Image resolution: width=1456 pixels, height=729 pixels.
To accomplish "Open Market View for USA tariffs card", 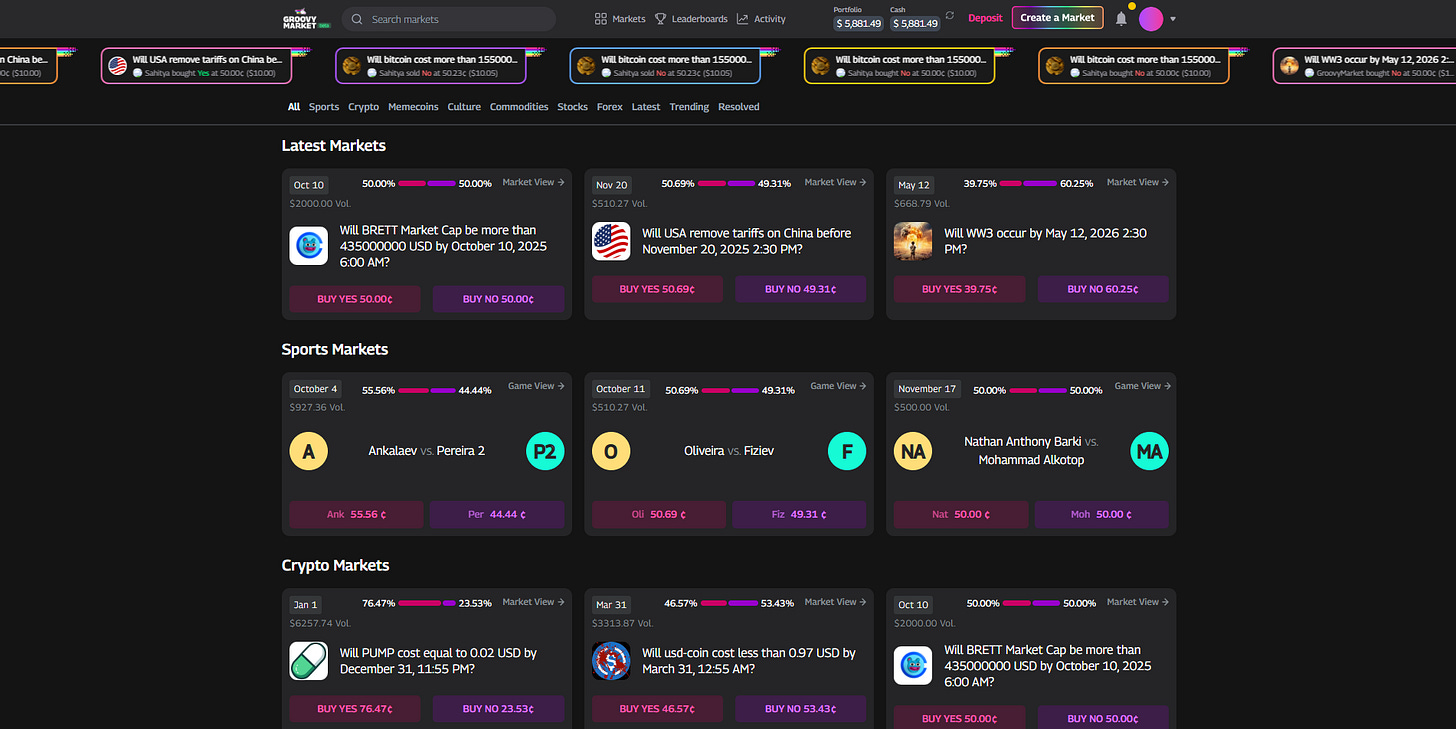I will coord(836,182).
